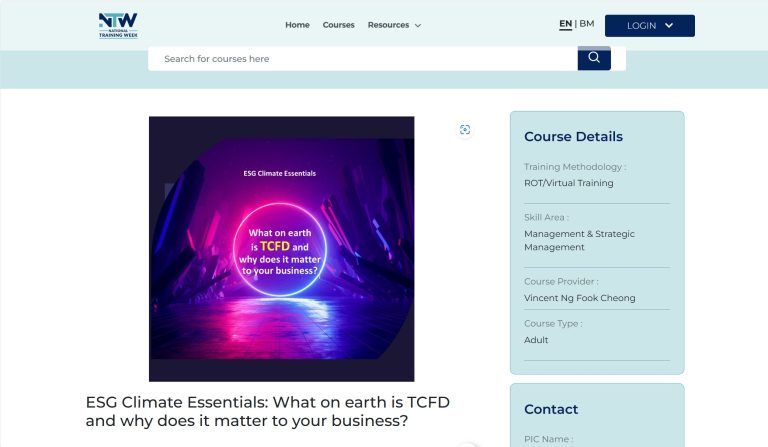Viewport: 768px width, 447px height.
Task: Select the ROT/Virtual Training methodology text
Action: (568, 183)
